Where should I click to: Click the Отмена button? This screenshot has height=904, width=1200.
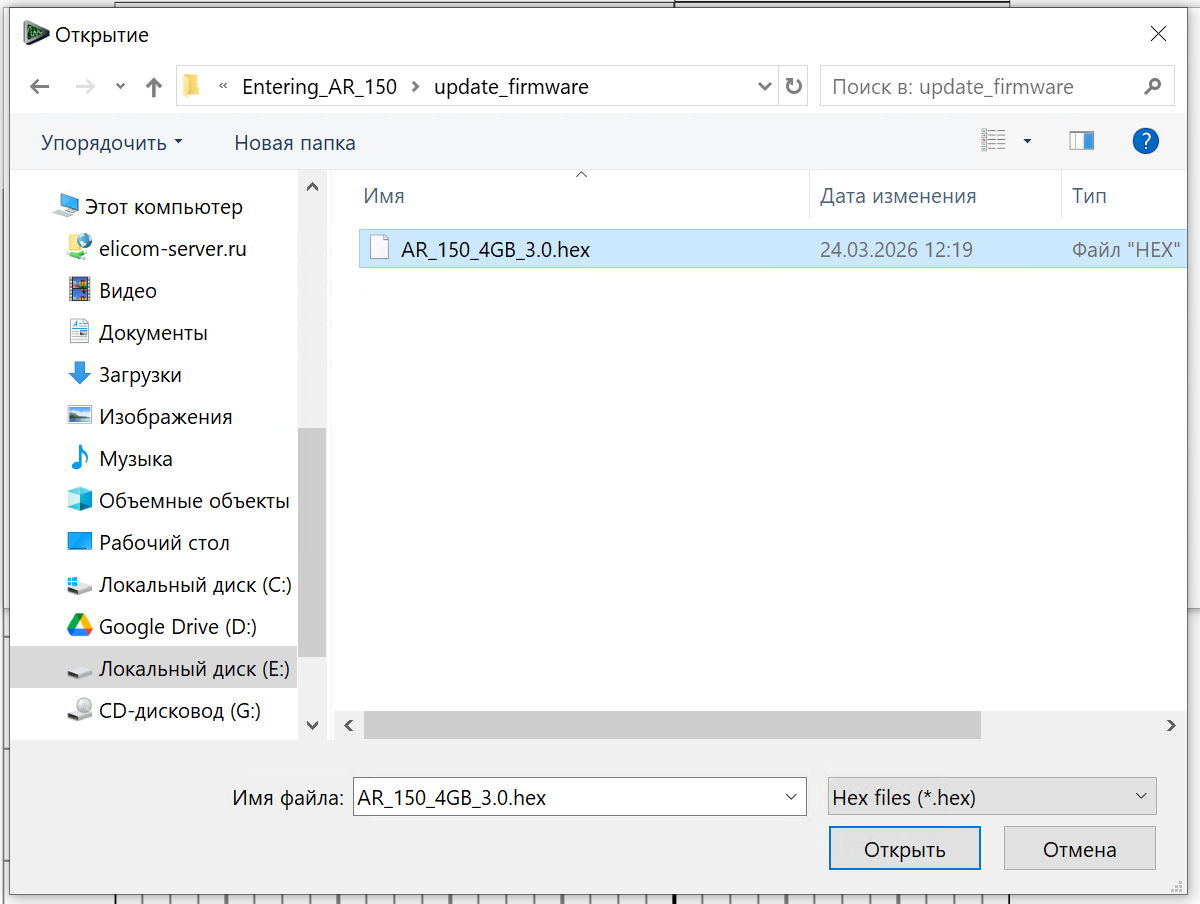pos(1080,849)
